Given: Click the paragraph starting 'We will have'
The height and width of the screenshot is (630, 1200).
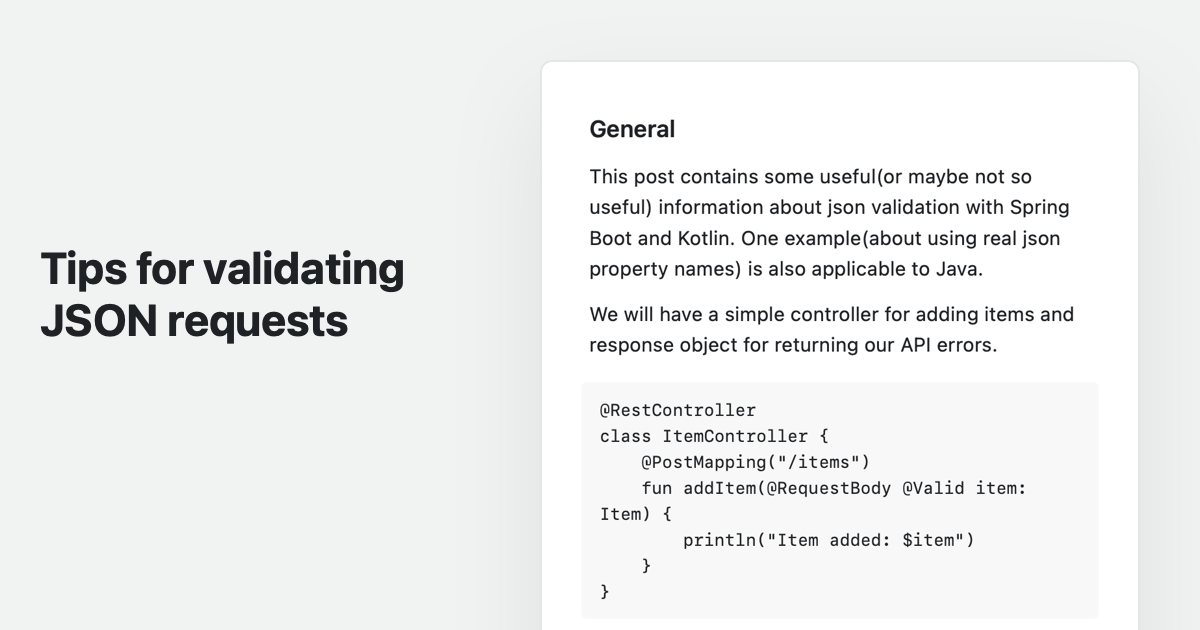Looking at the screenshot, I should click(x=831, y=329).
